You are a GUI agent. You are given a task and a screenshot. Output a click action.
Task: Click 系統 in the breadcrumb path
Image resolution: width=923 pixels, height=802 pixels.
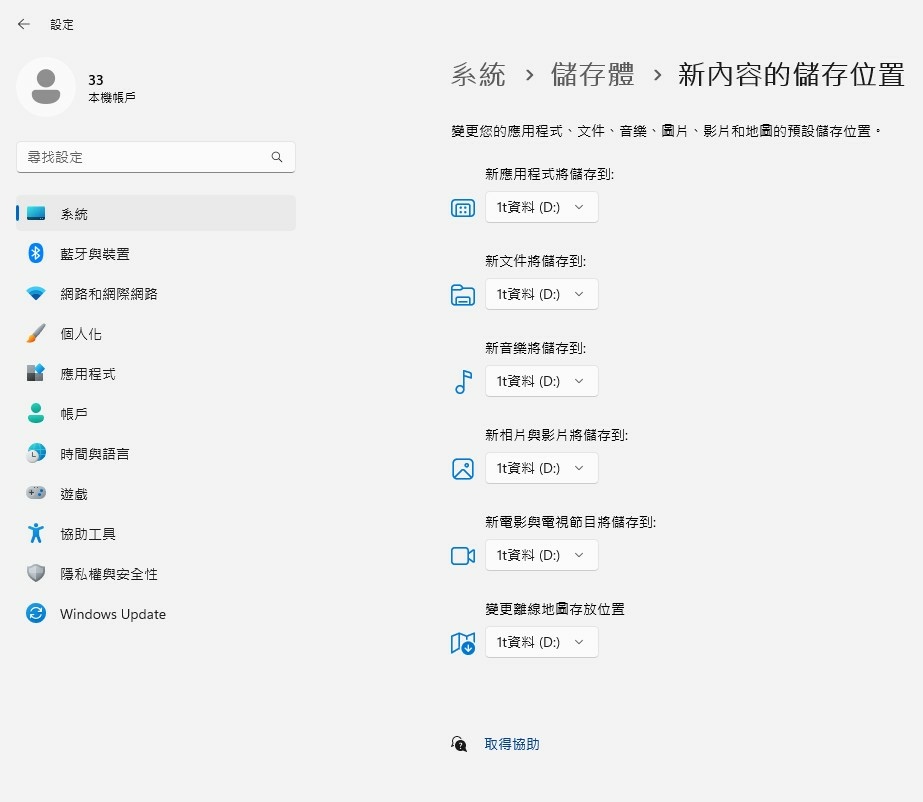pyautogui.click(x=478, y=74)
